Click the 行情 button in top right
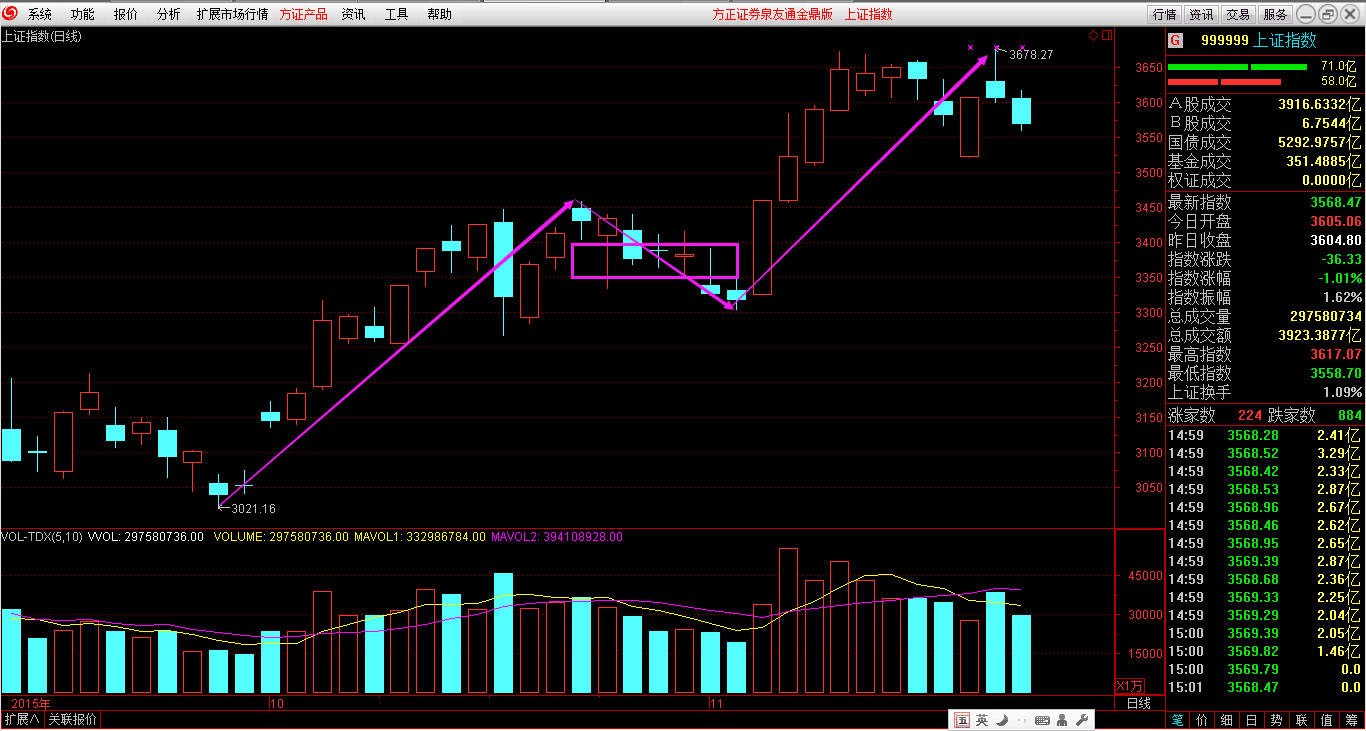Screen dimensions: 1366x731 [1164, 14]
